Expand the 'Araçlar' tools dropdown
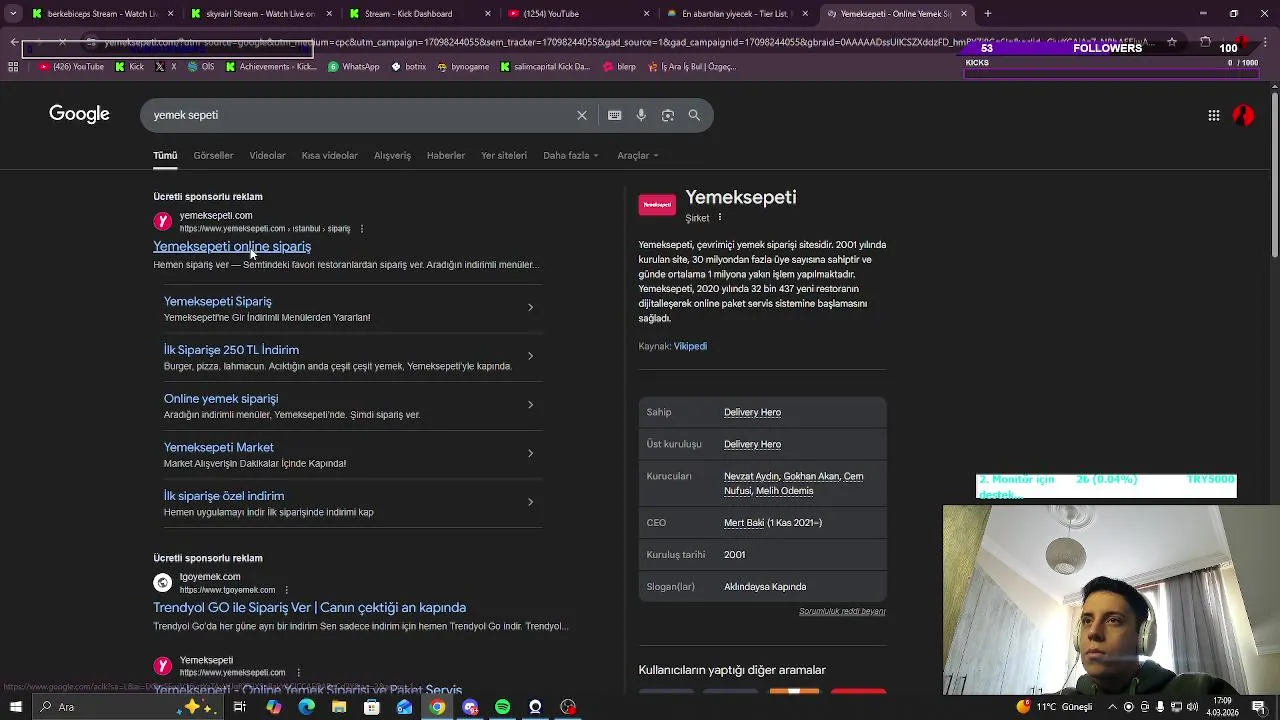The width and height of the screenshot is (1280, 720). pos(638,156)
